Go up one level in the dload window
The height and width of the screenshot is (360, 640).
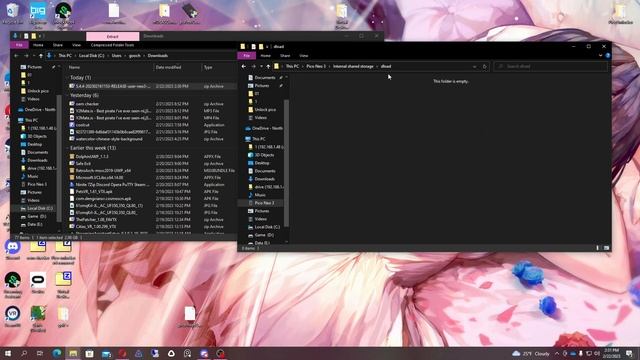(x=268, y=67)
